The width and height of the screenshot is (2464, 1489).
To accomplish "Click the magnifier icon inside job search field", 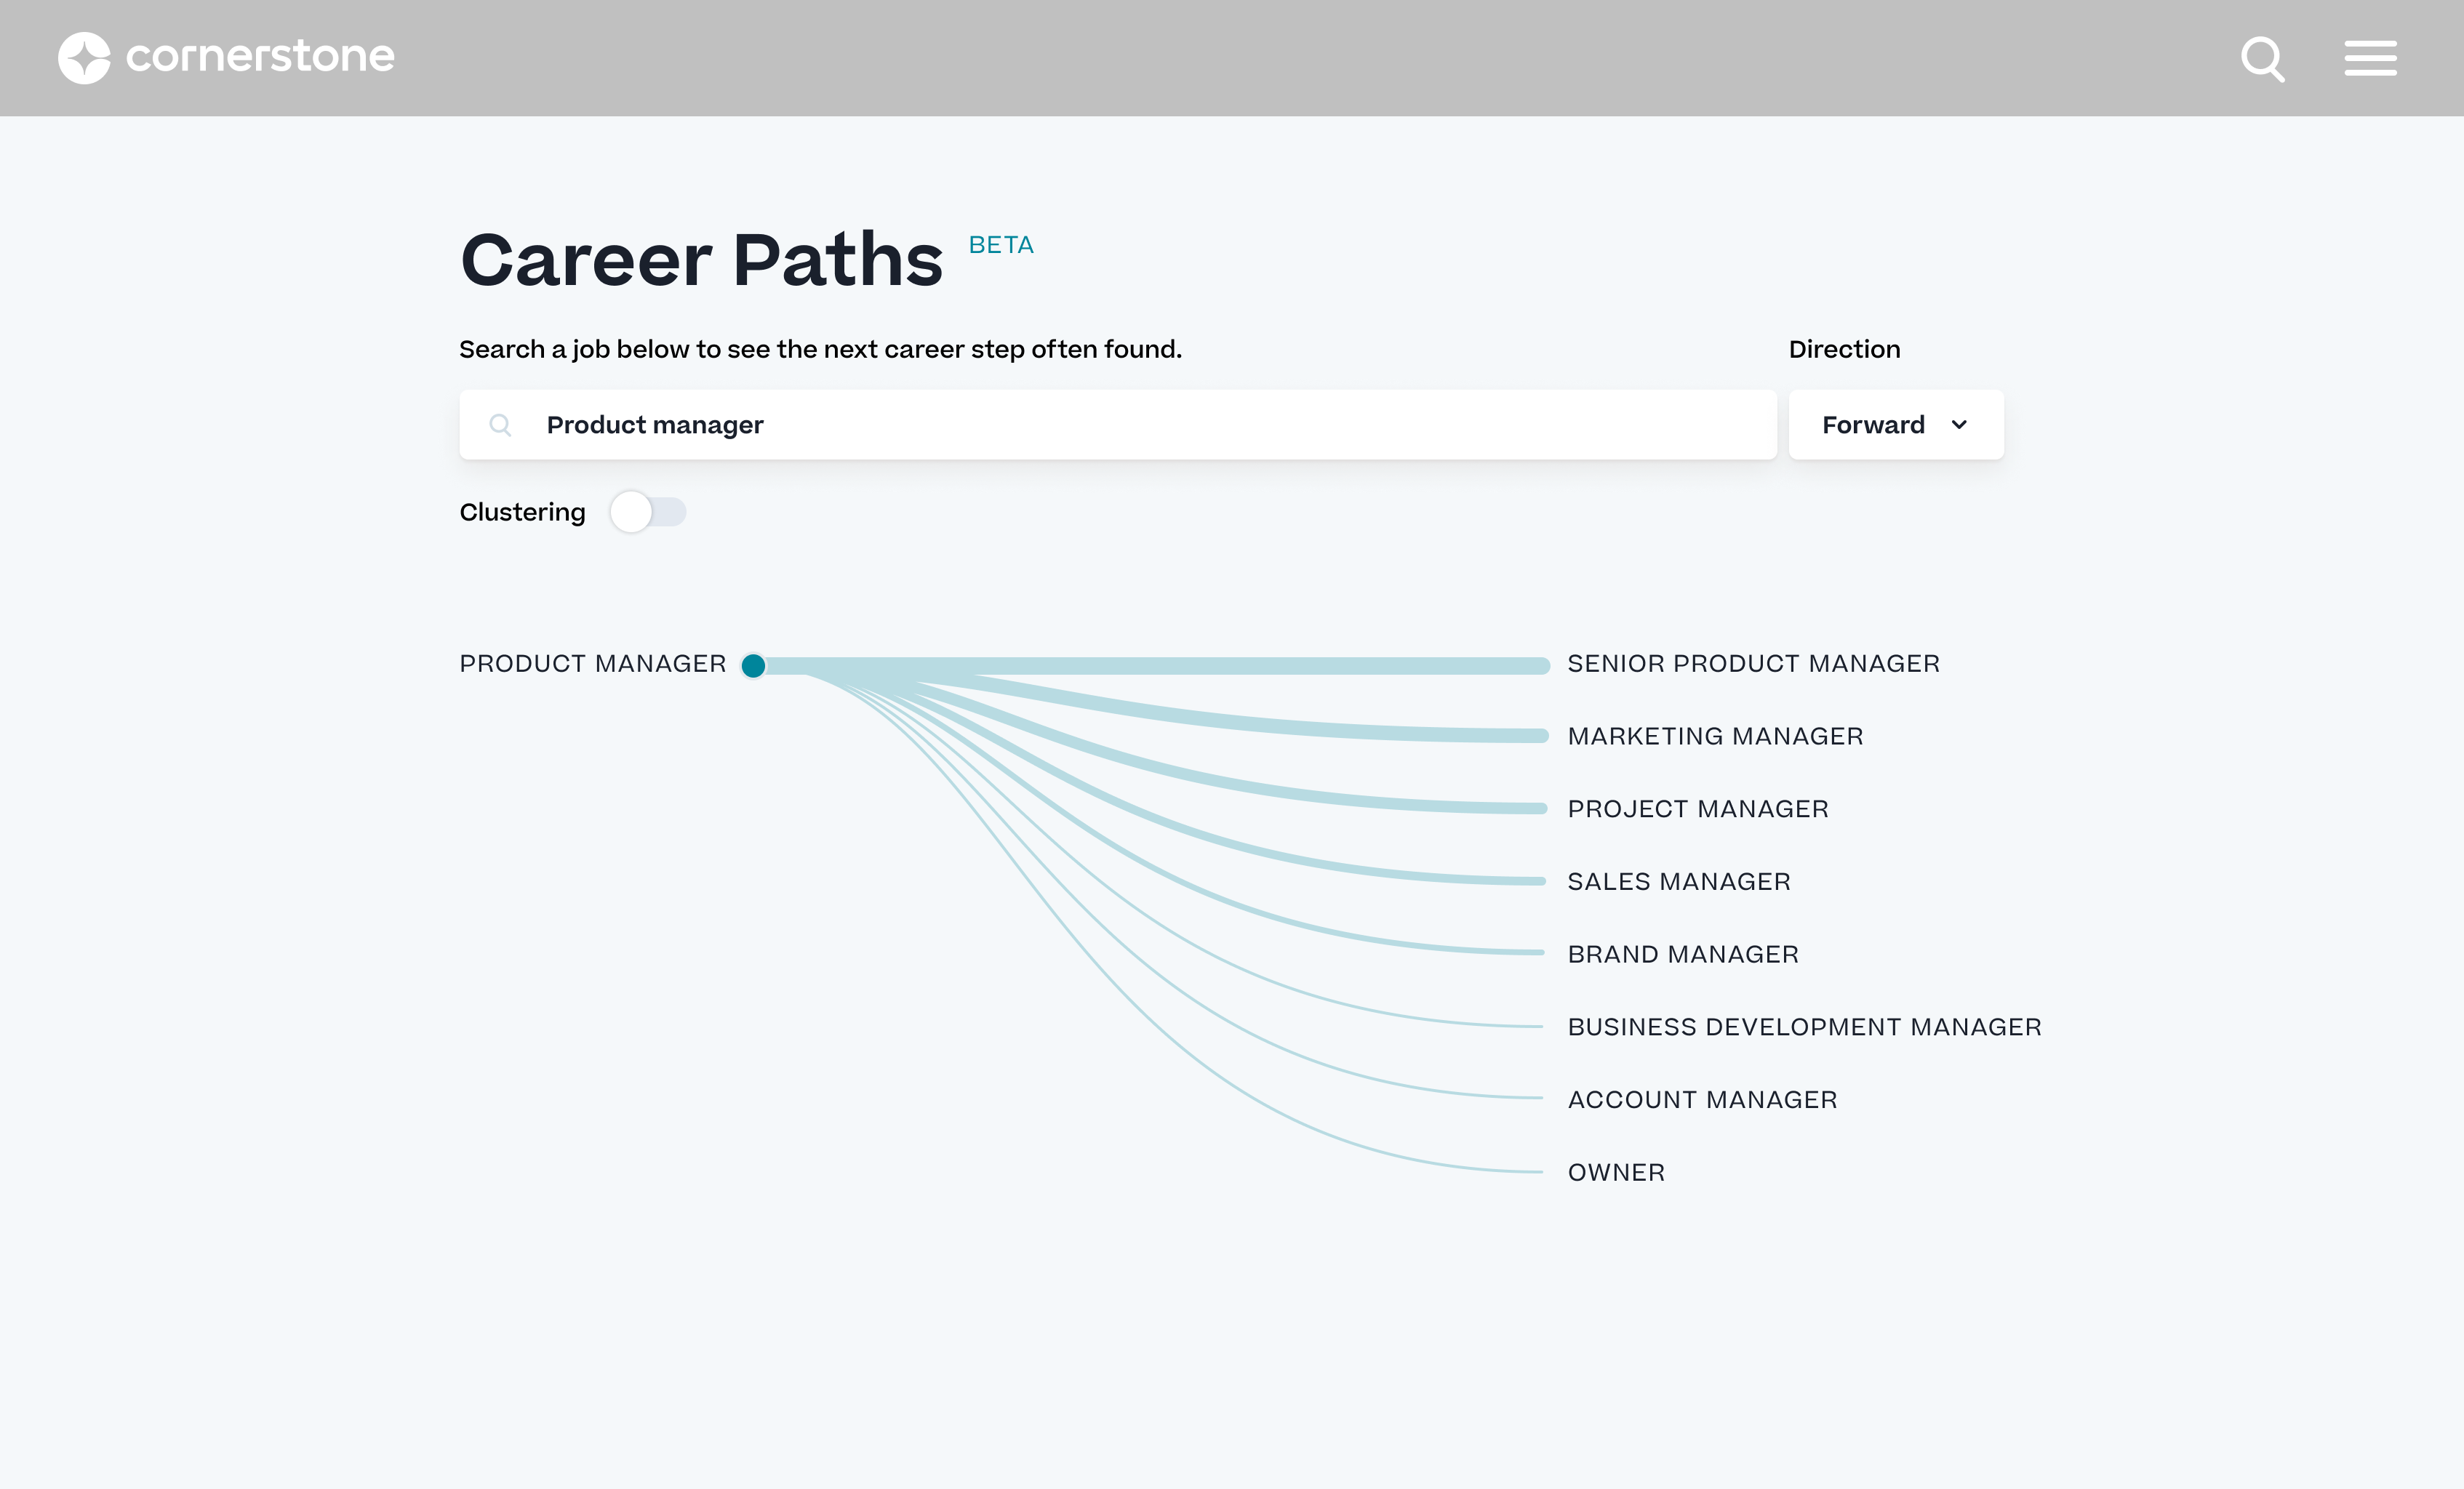I will click(x=500, y=425).
